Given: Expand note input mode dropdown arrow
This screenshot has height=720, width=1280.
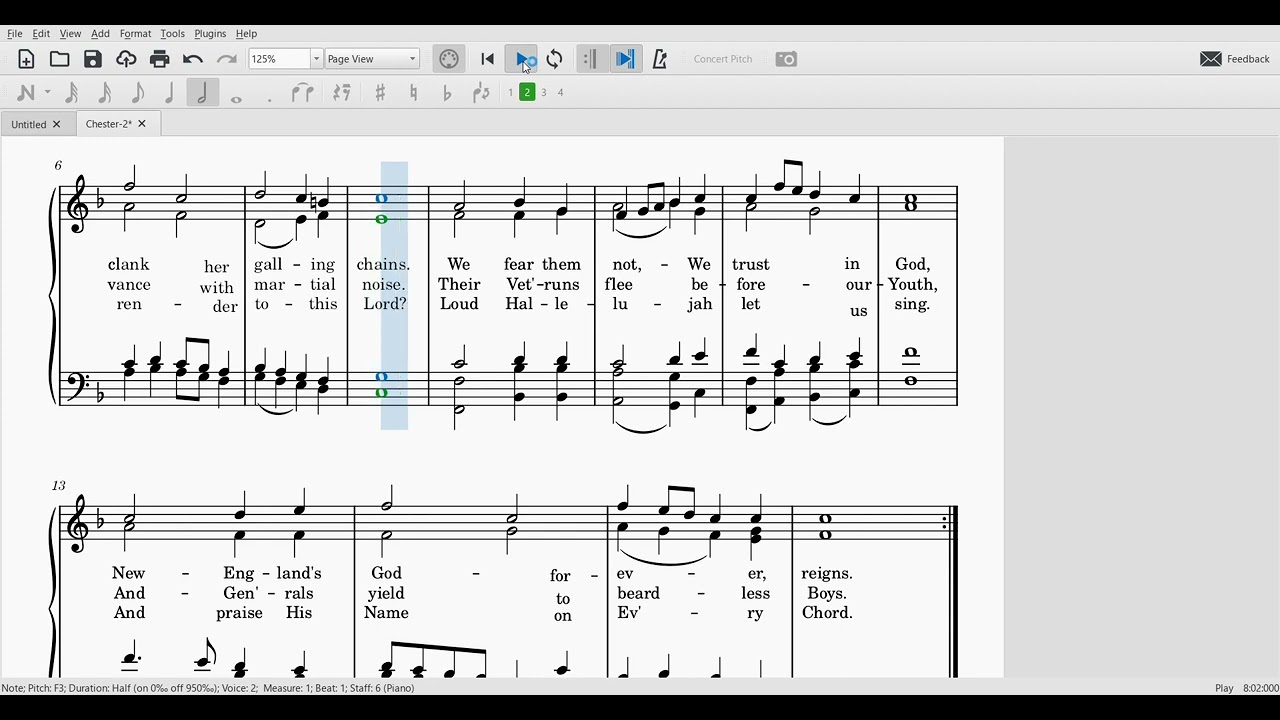Looking at the screenshot, I should (x=47, y=93).
